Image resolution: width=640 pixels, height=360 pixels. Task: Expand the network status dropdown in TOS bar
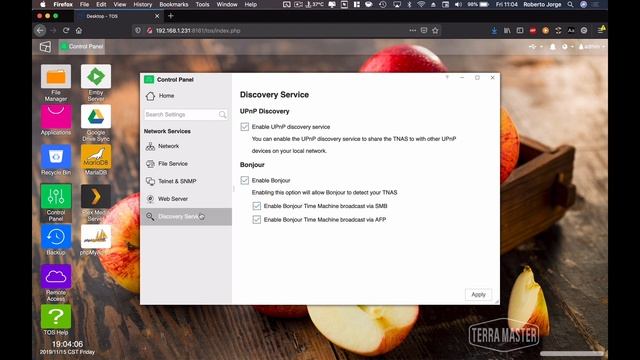point(536,47)
